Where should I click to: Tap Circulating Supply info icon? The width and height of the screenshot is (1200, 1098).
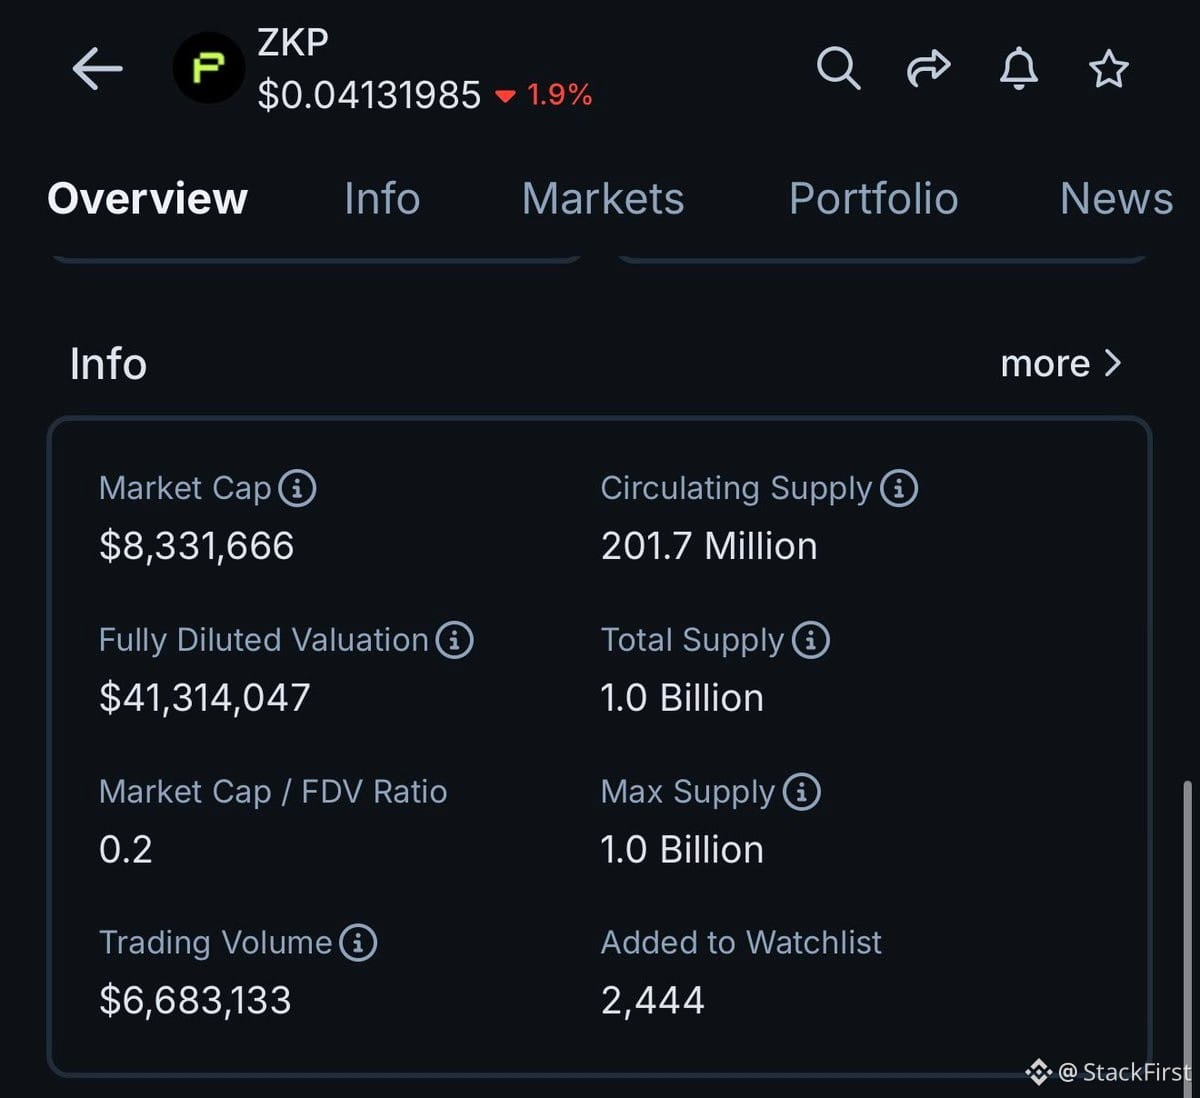point(899,488)
